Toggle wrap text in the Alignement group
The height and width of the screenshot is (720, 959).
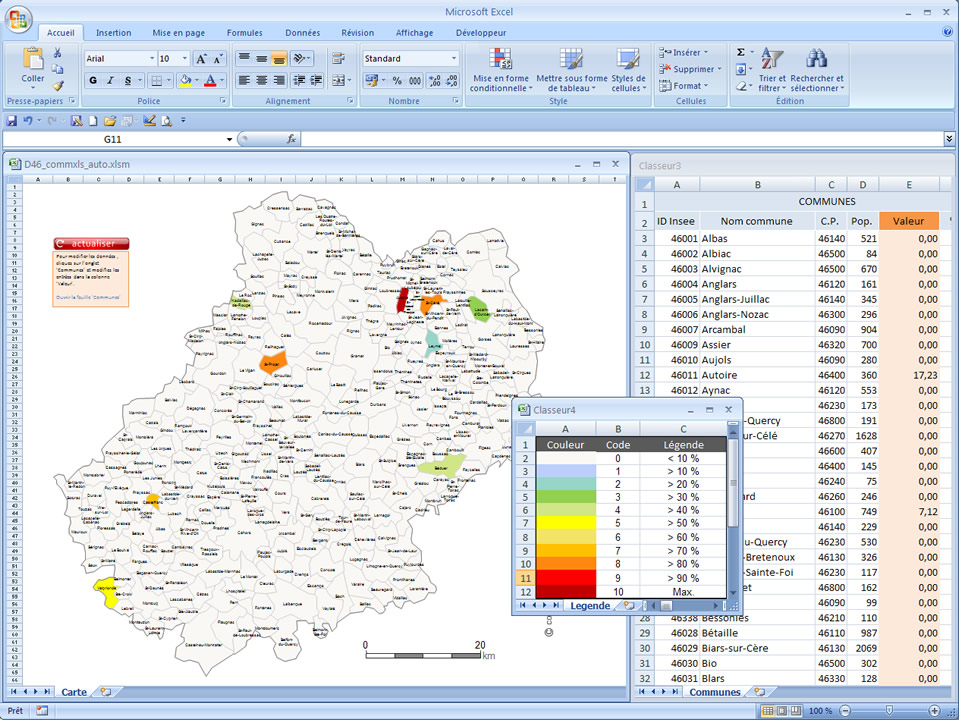pyautogui.click(x=338, y=59)
